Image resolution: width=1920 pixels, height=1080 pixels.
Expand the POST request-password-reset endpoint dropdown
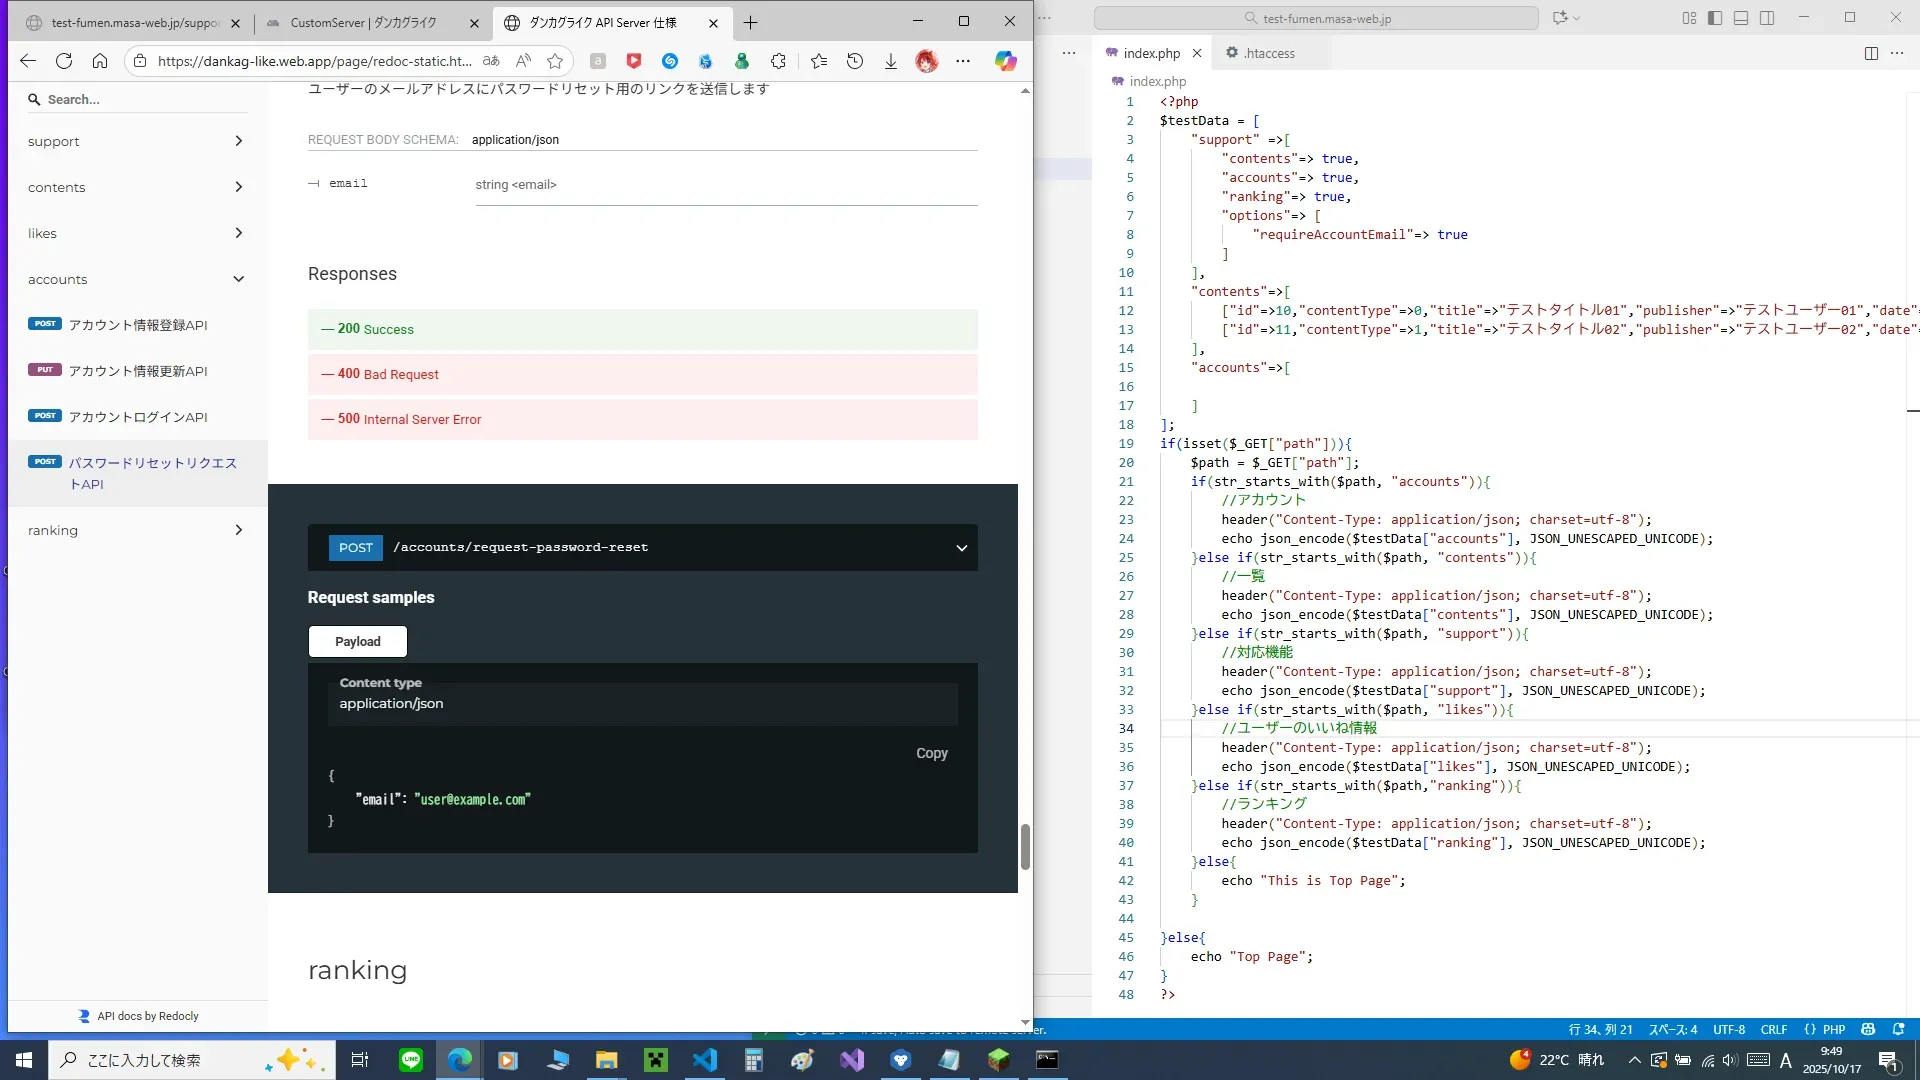(961, 548)
